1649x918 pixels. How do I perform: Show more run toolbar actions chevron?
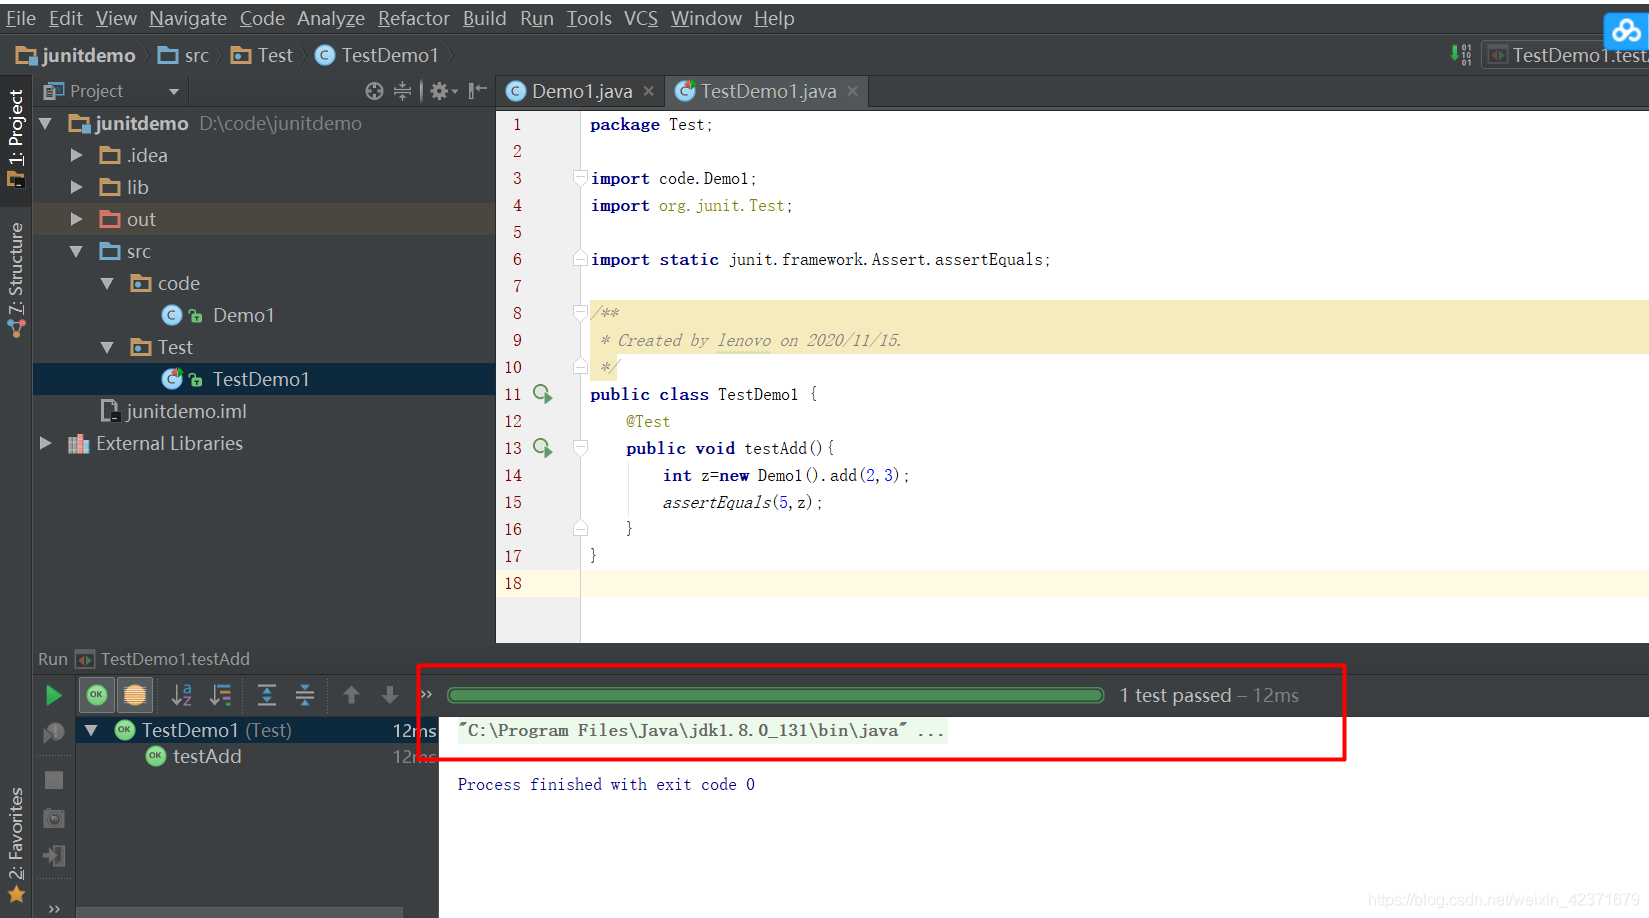click(x=426, y=694)
